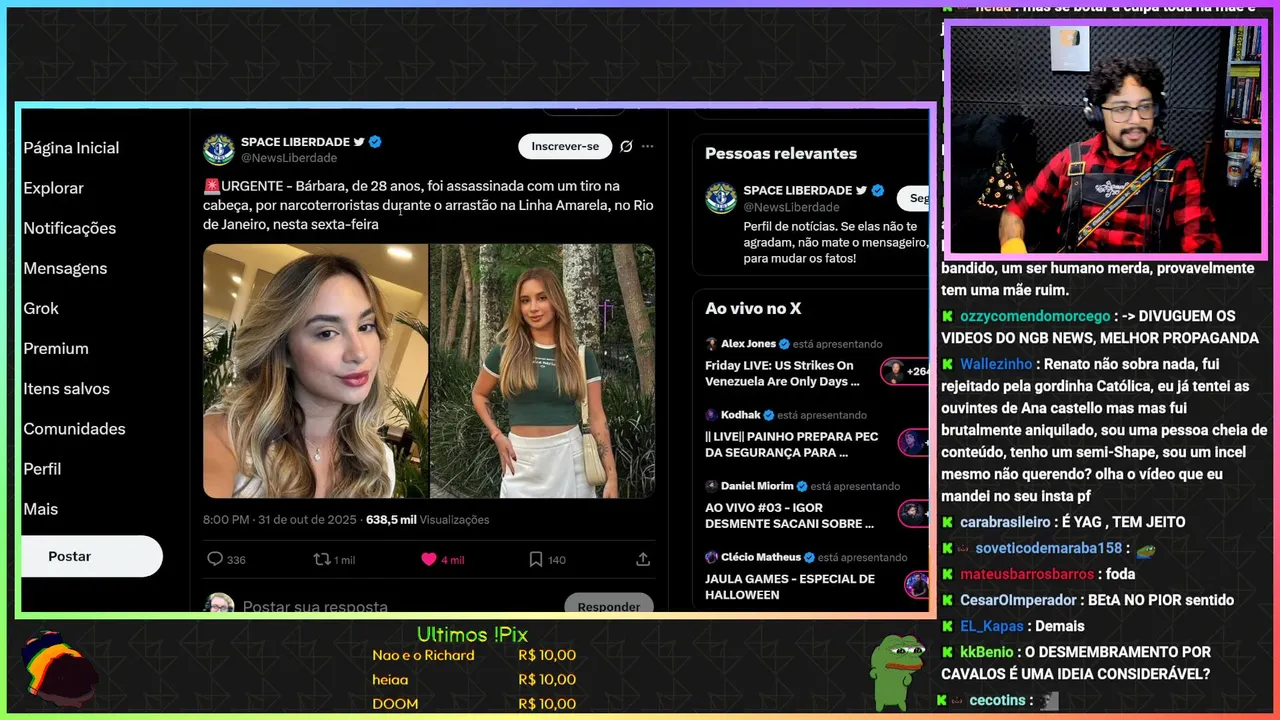This screenshot has width=1280, height=720.
Task: Open Mensagens in sidebar
Action: pos(65,268)
